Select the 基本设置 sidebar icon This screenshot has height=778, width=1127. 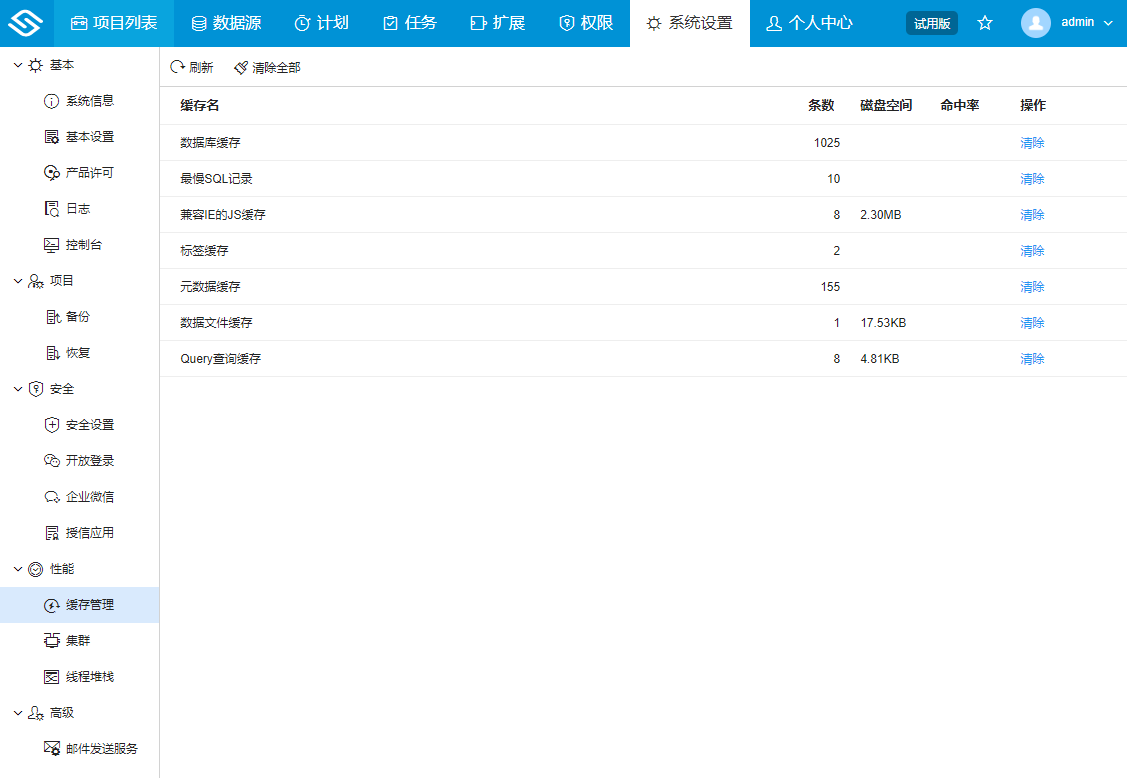point(49,136)
